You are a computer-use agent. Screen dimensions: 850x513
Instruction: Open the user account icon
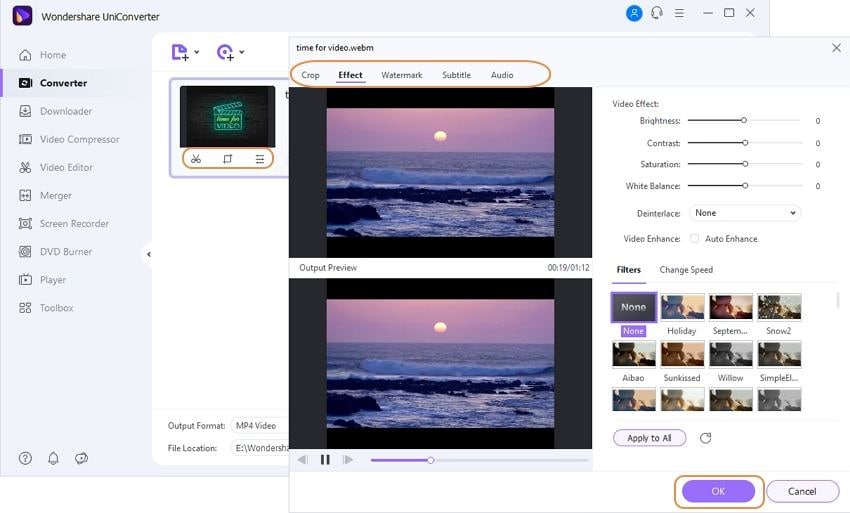point(634,13)
